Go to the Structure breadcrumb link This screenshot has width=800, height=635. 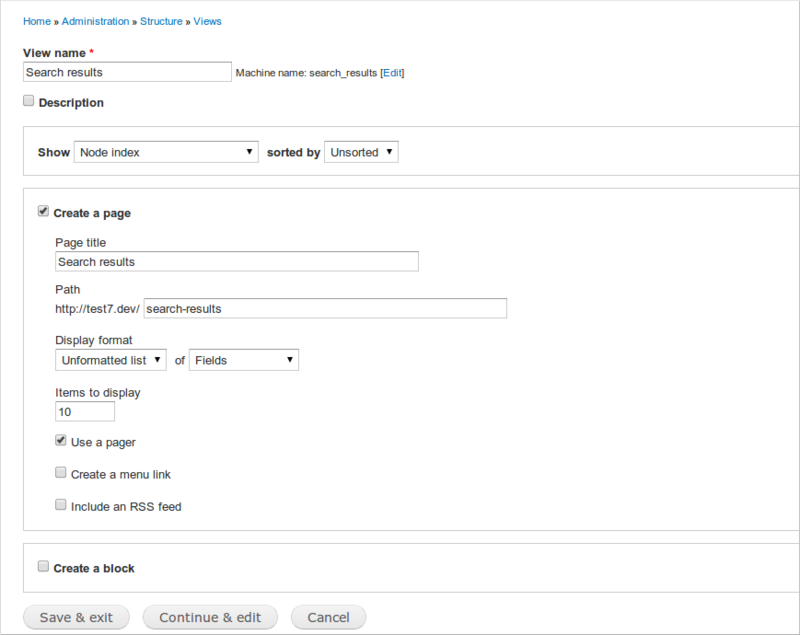click(160, 21)
